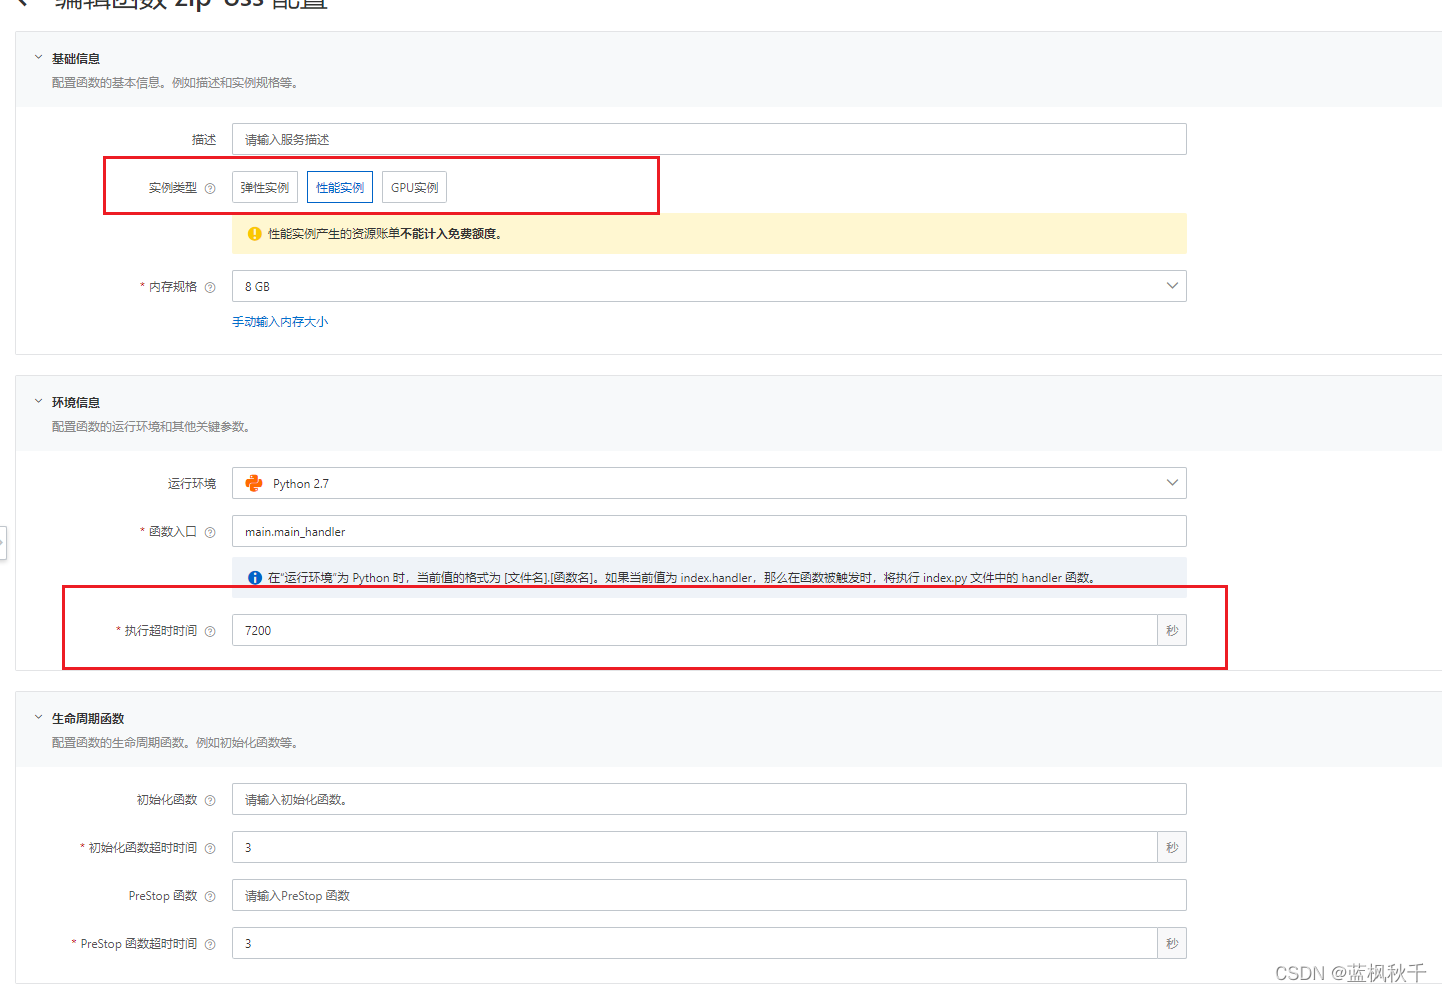Click the PreStop 函数 input field
The width and height of the screenshot is (1442, 992).
(x=709, y=895)
